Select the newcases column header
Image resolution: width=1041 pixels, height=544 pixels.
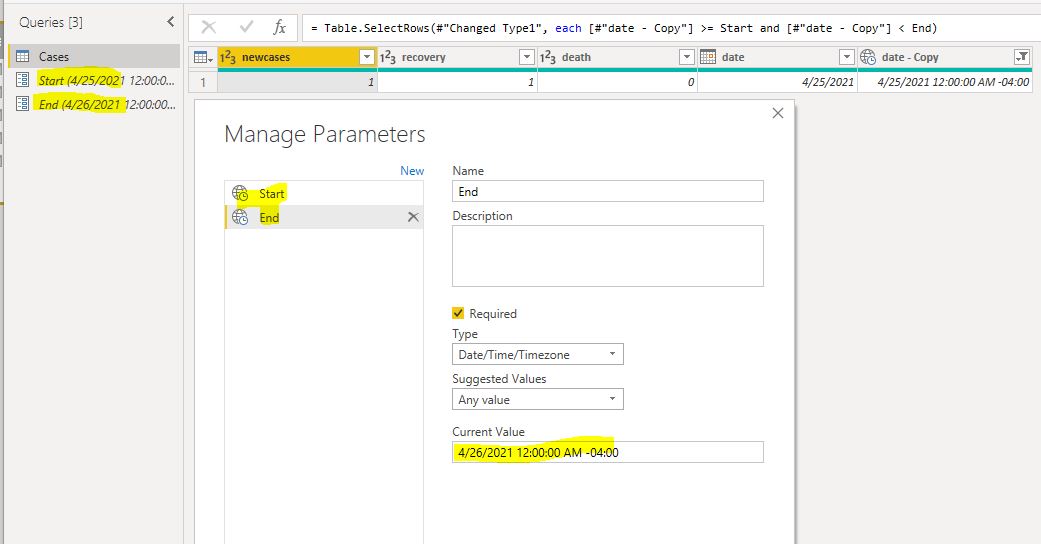click(297, 57)
